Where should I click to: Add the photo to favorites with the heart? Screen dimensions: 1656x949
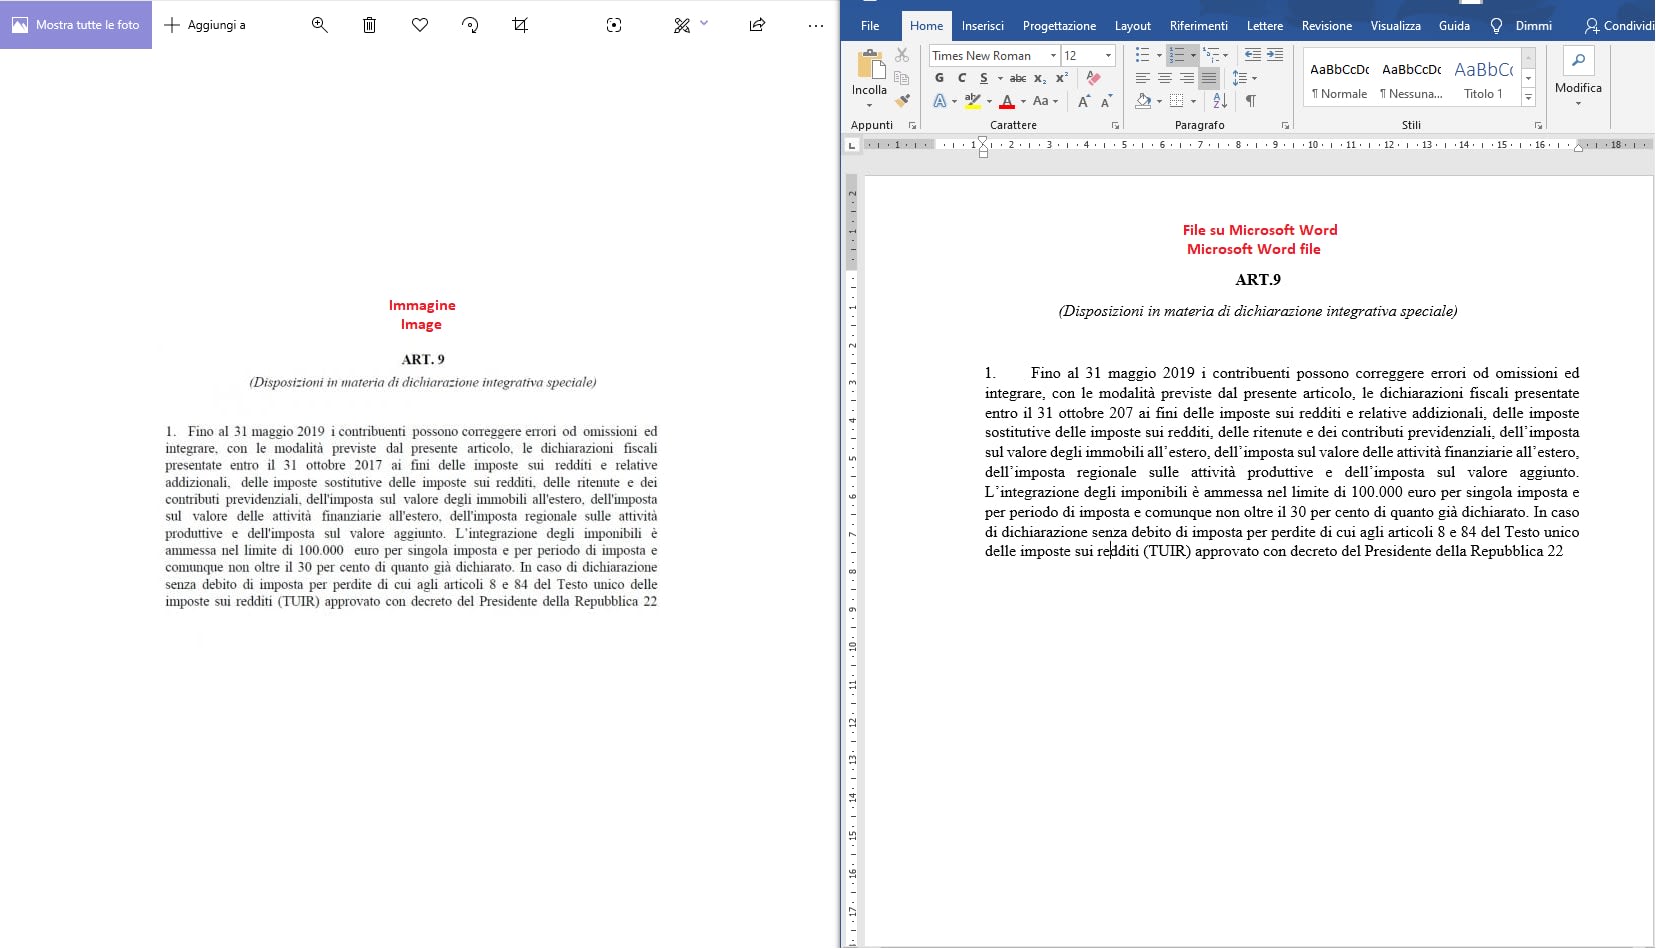coord(420,25)
